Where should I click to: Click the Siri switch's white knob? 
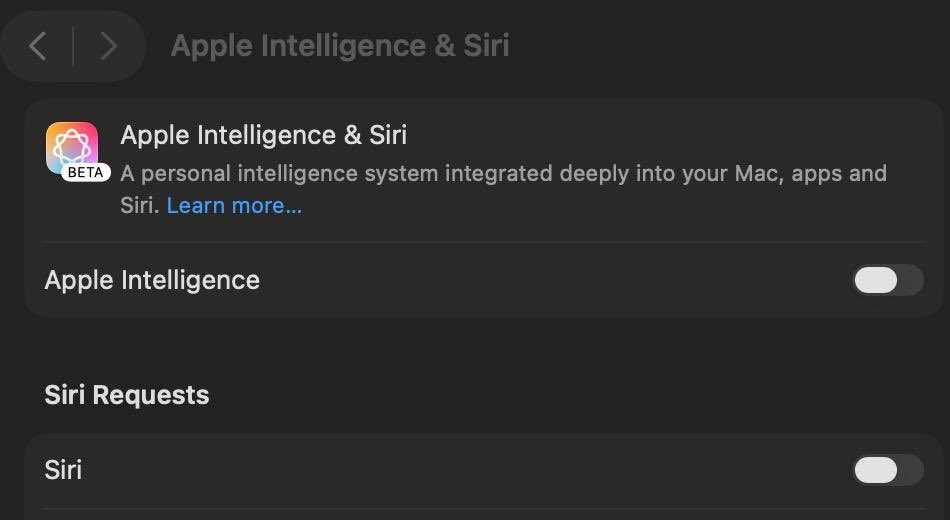tap(876, 470)
